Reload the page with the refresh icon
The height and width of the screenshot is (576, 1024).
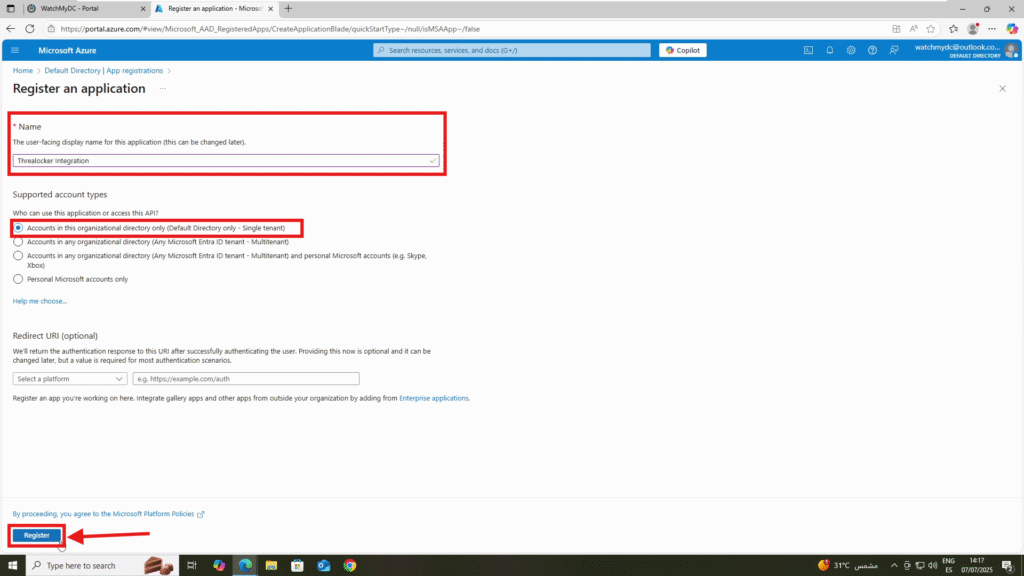point(30,29)
